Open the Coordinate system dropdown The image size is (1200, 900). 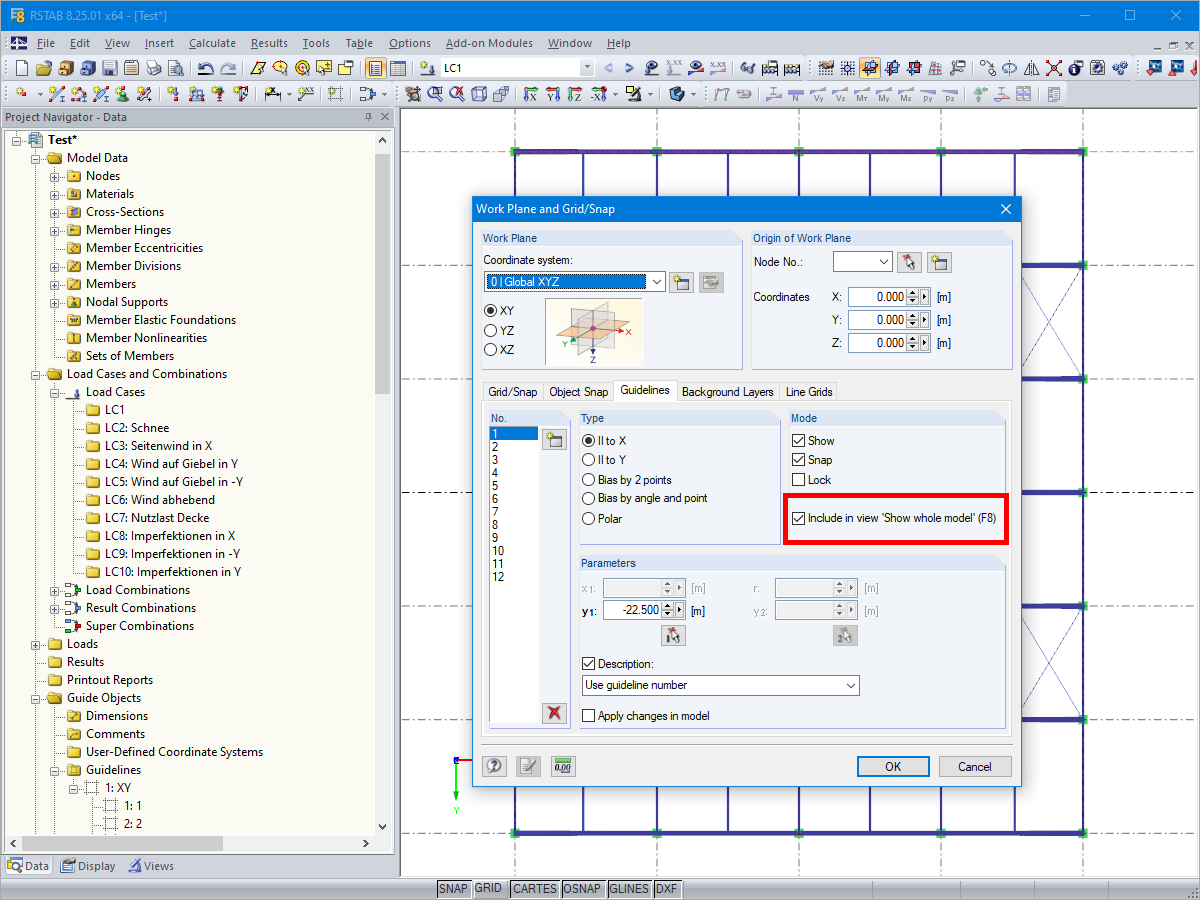658,281
